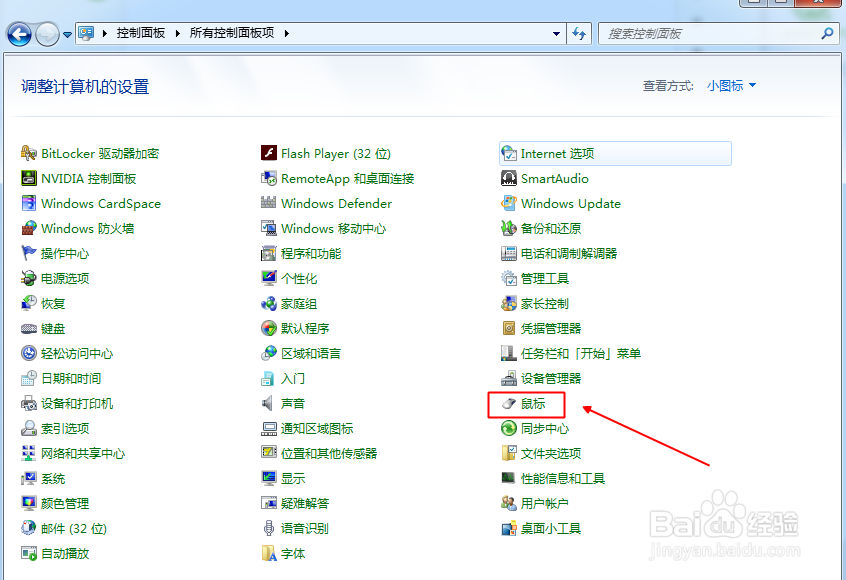This screenshot has height=580, width=846.
Task: Click the 鼠标 mouse icon
Action: click(x=509, y=403)
